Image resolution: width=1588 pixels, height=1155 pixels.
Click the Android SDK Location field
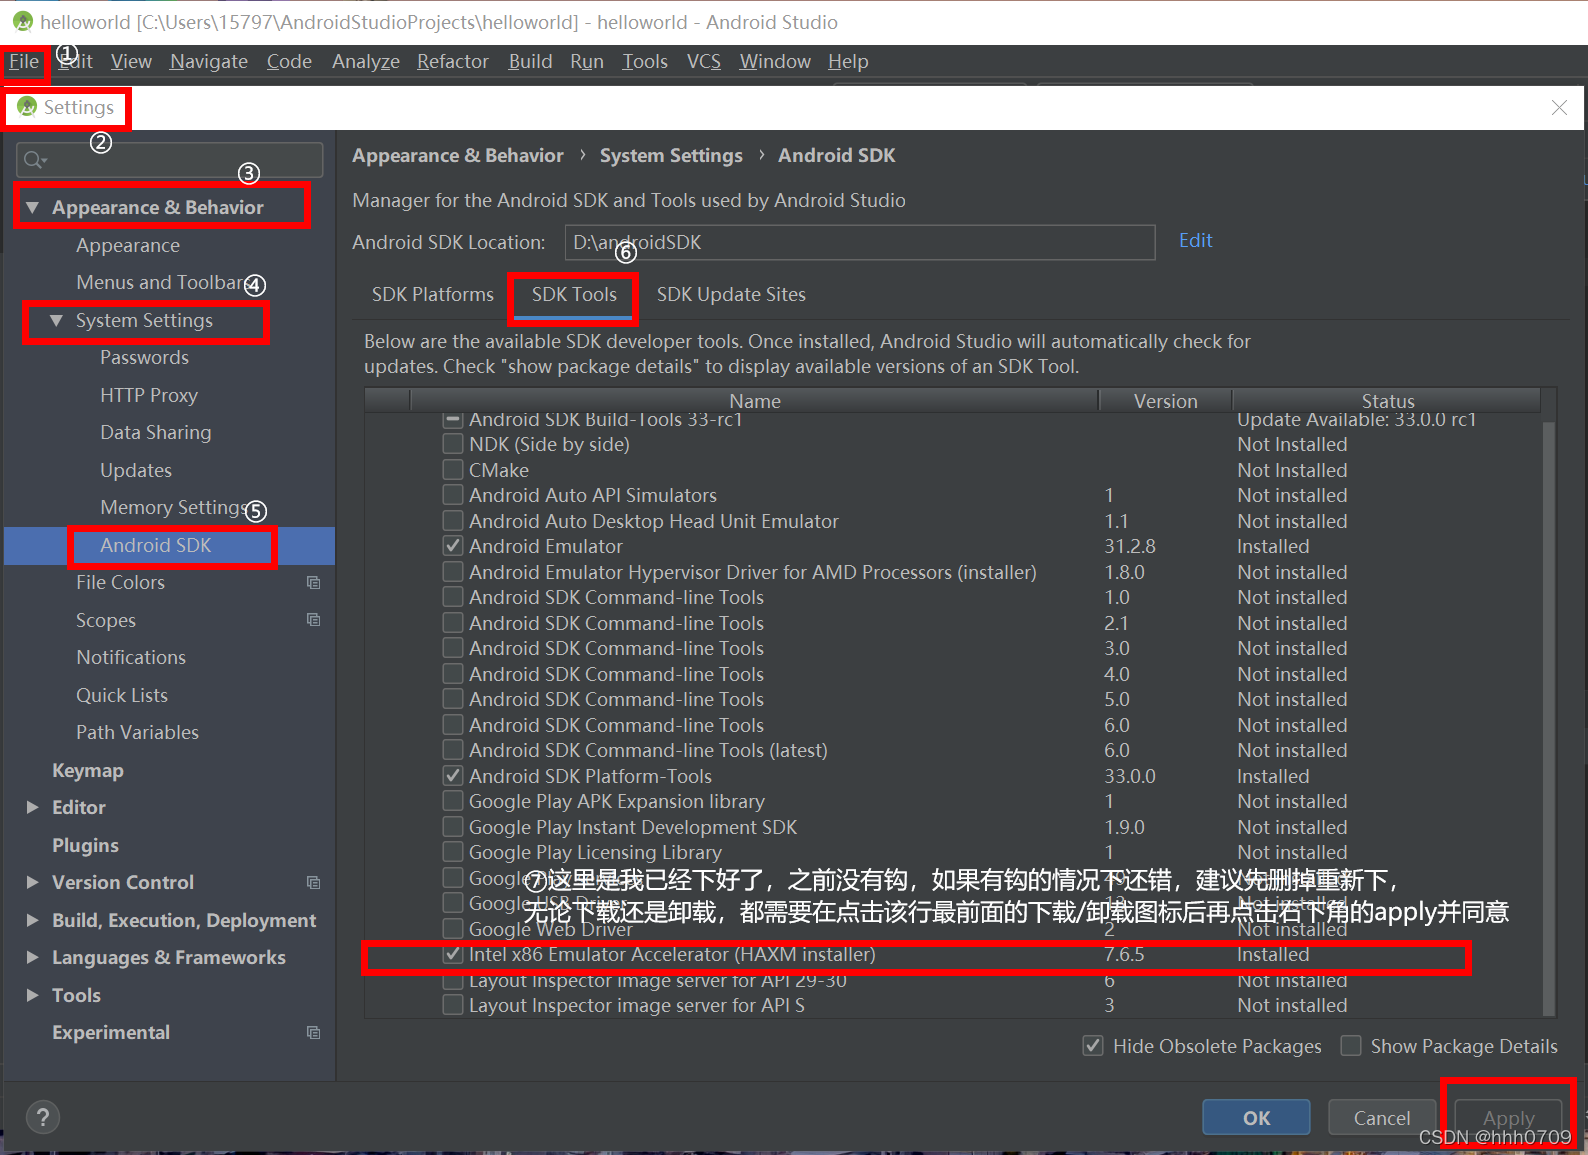[860, 242]
